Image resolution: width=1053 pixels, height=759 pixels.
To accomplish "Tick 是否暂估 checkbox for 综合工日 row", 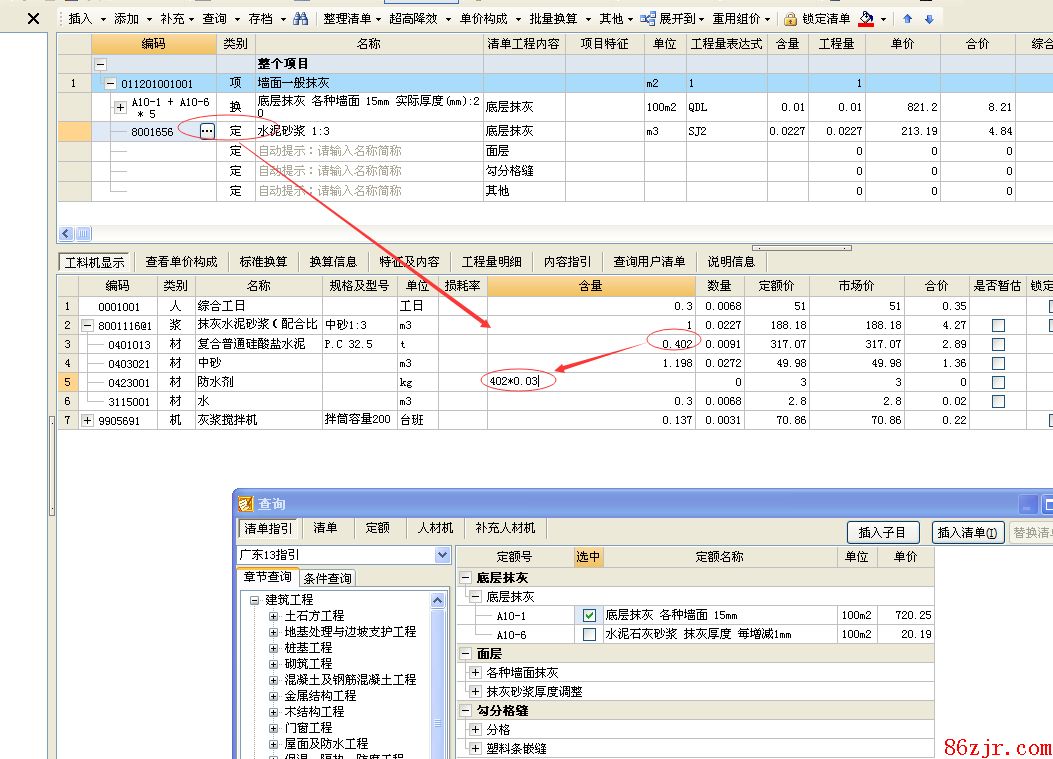I will tap(998, 307).
